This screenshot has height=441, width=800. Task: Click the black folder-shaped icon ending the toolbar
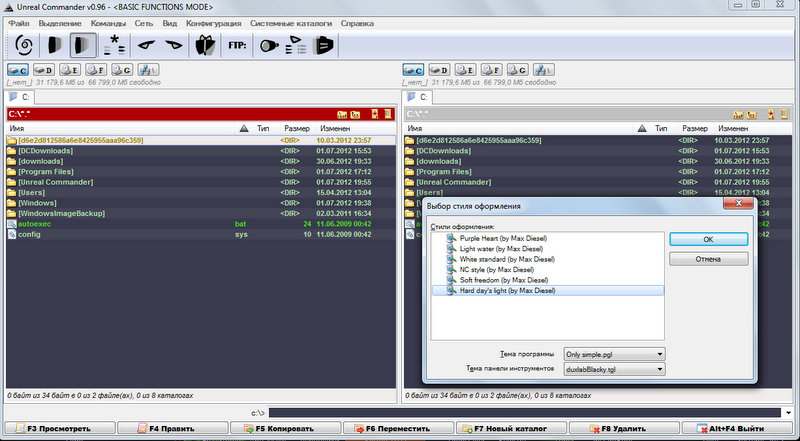click(x=323, y=45)
